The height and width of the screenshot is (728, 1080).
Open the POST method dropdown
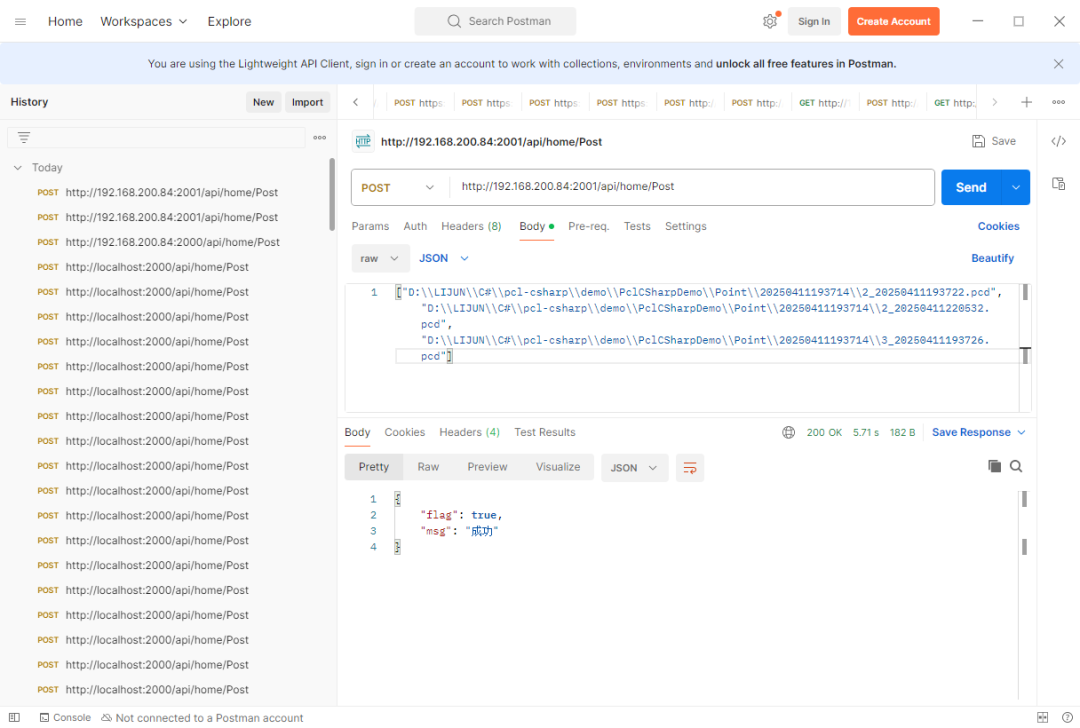coord(399,187)
